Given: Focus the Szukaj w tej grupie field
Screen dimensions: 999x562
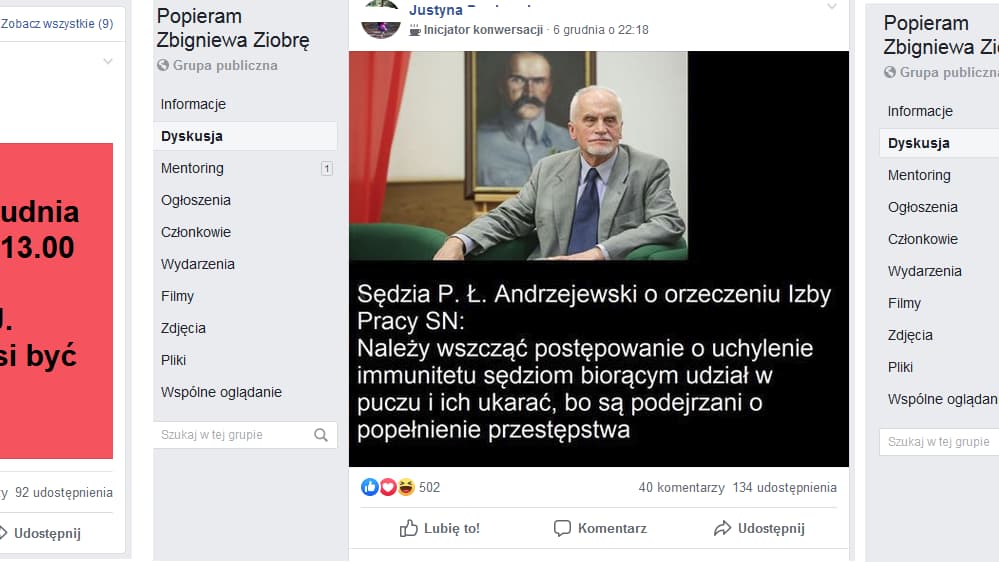Looking at the screenshot, I should (233, 435).
